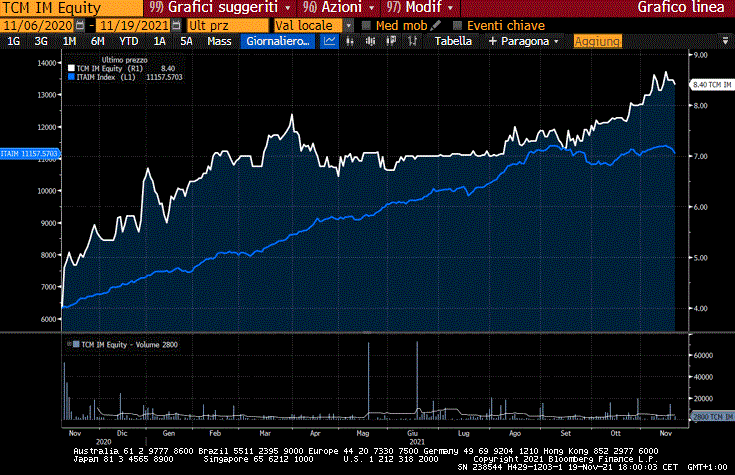
Task: Open the Paragona dropdown
Action: pyautogui.click(x=524, y=41)
